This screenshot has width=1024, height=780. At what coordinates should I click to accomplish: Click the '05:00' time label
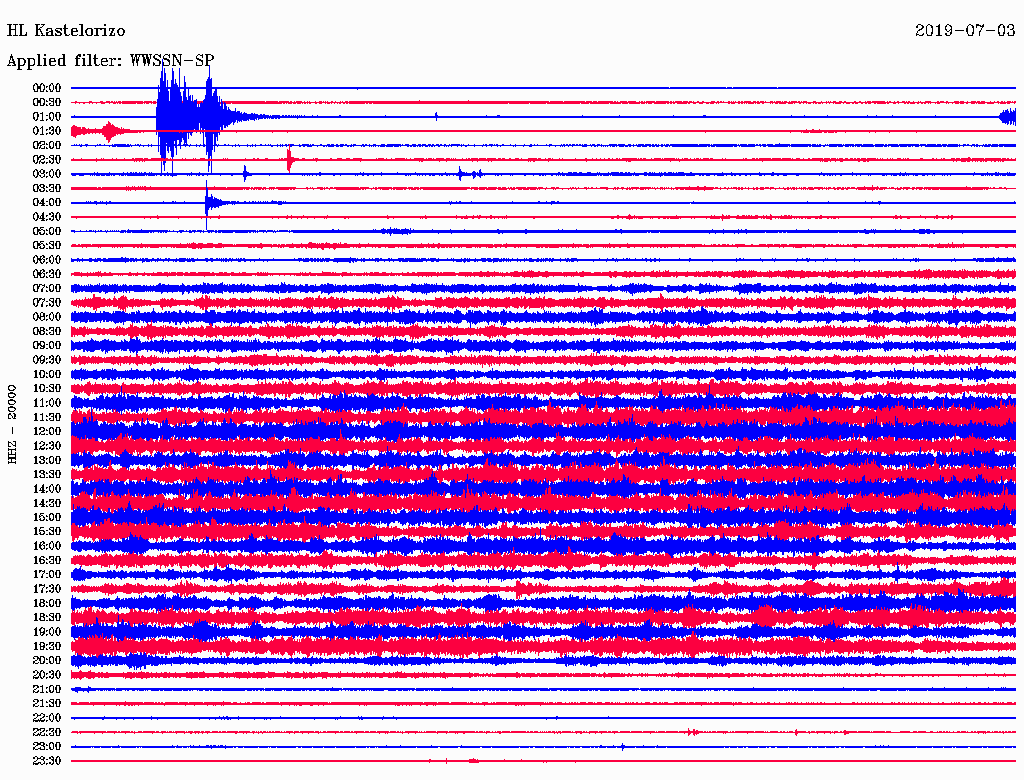[47, 231]
